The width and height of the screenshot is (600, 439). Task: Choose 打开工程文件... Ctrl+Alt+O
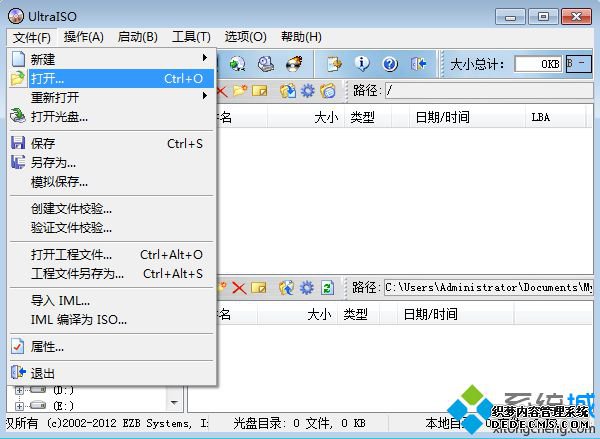coord(112,255)
